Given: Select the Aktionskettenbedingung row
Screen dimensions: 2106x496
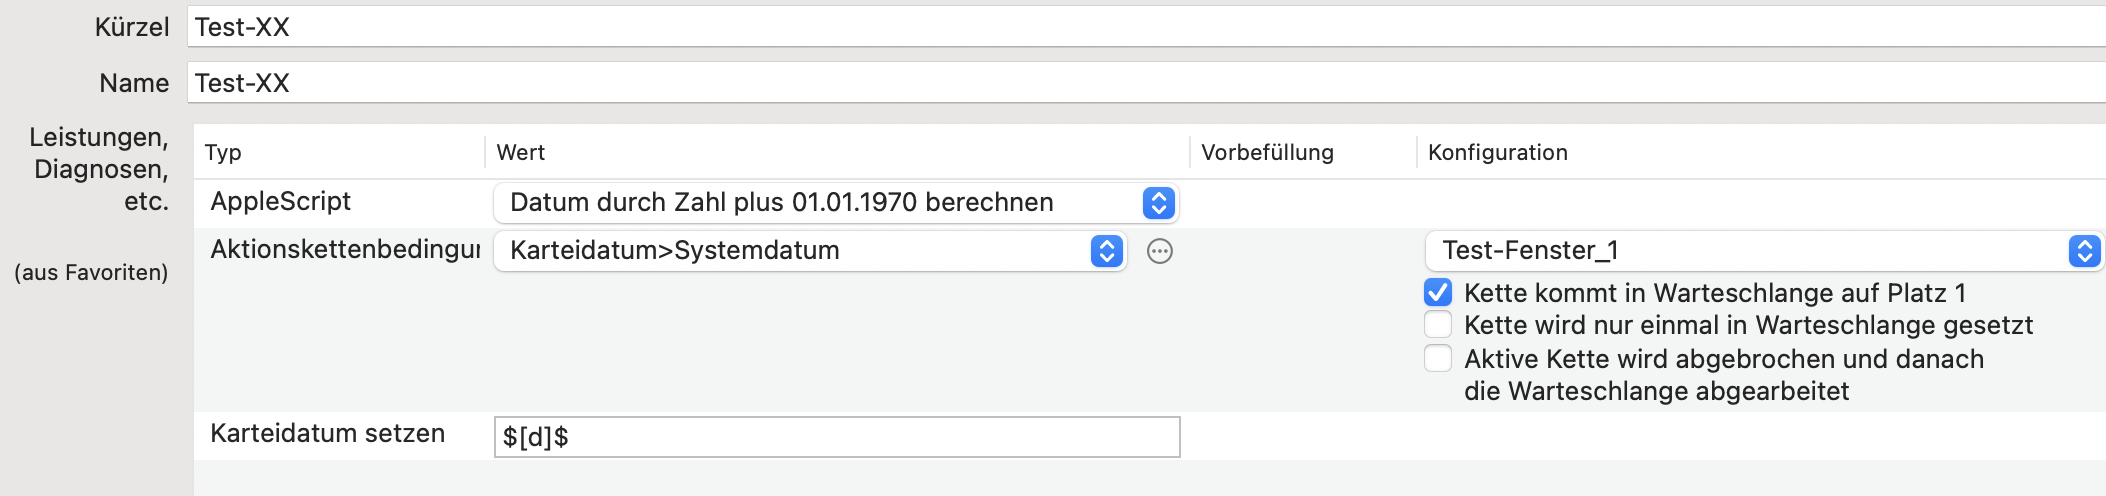Looking at the screenshot, I should coord(1150,320).
